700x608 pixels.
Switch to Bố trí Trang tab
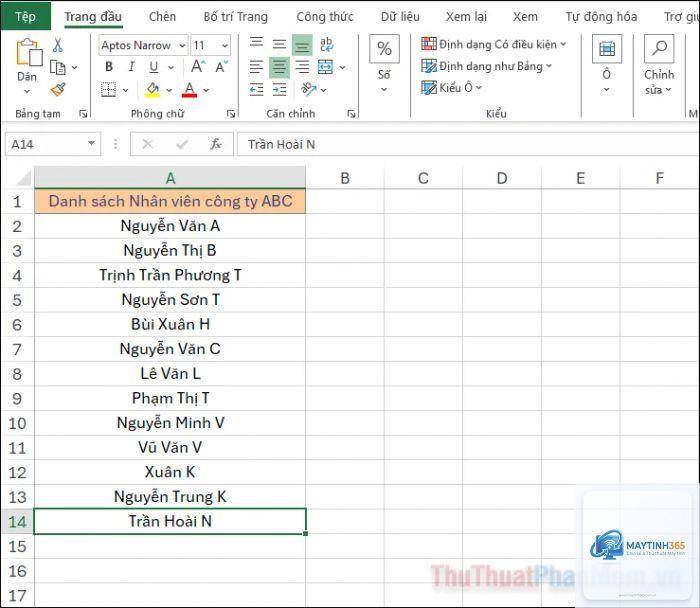pyautogui.click(x=236, y=17)
